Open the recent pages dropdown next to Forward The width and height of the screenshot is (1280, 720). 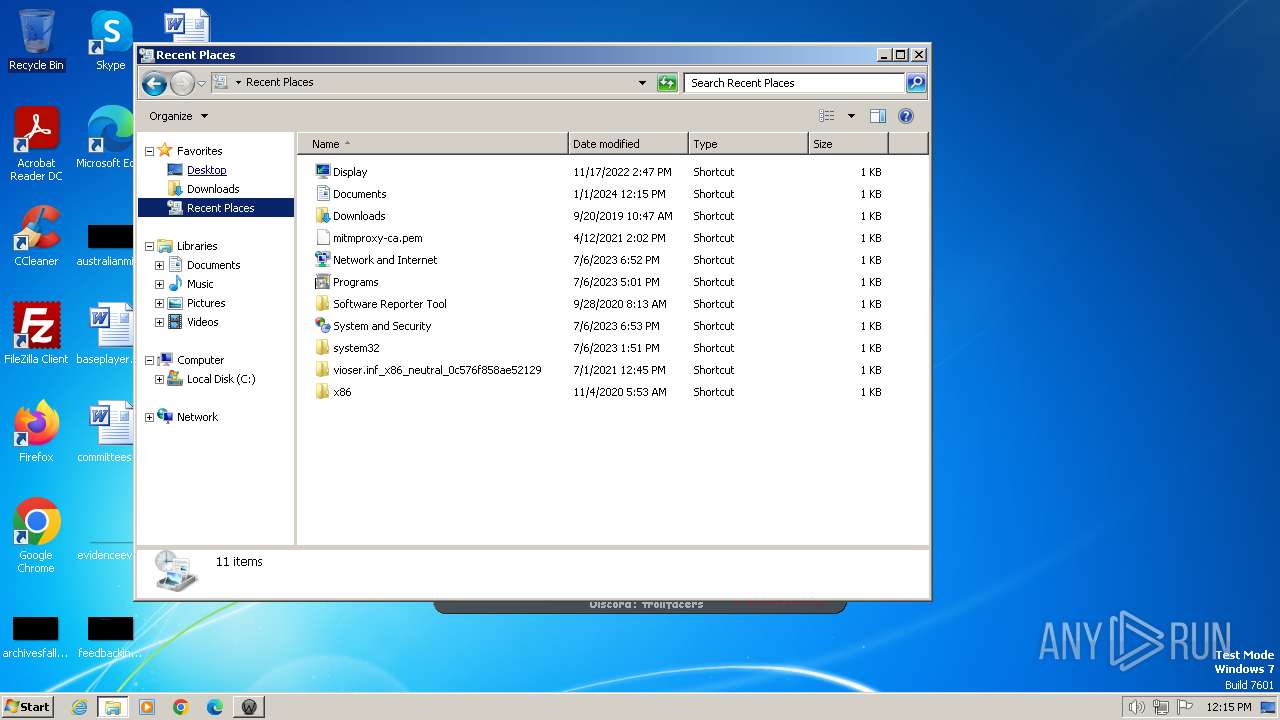[x=201, y=83]
